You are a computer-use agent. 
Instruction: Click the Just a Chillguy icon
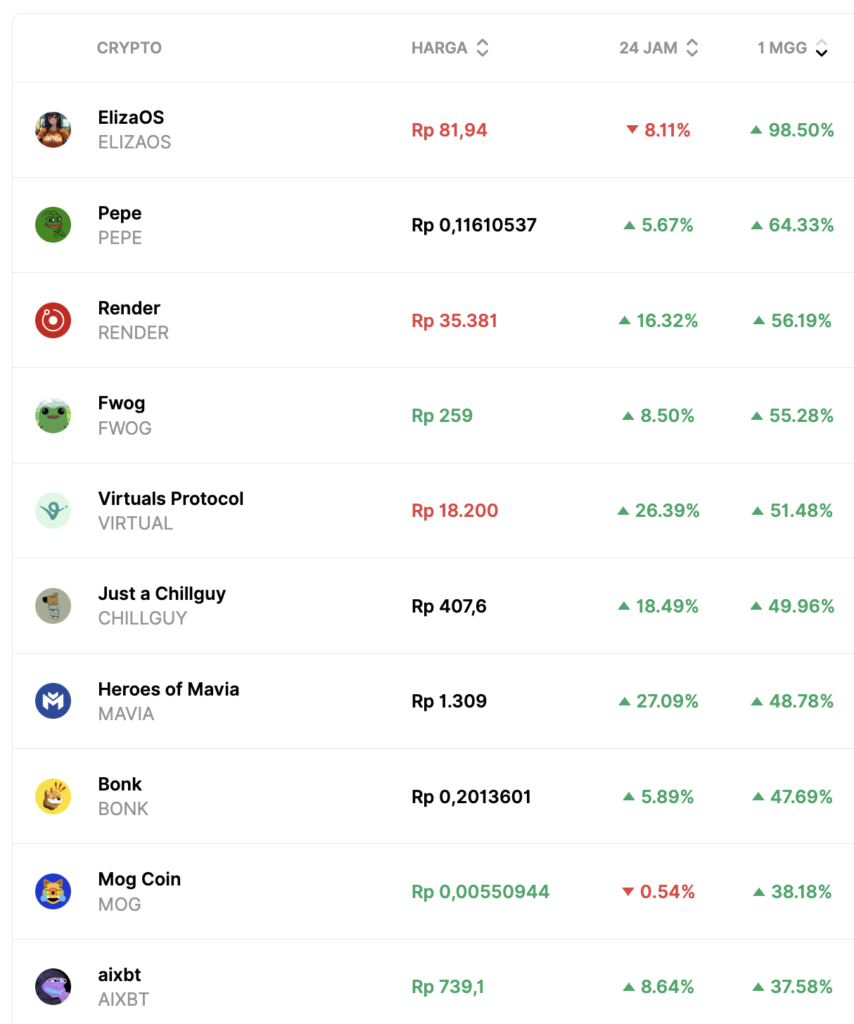(x=53, y=606)
